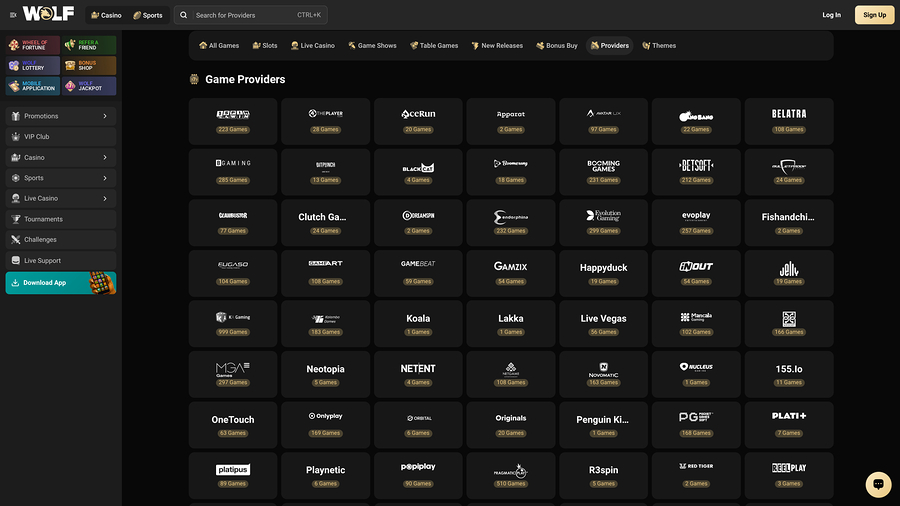
Task: Open the ReelPlay provider card
Action: point(789,476)
